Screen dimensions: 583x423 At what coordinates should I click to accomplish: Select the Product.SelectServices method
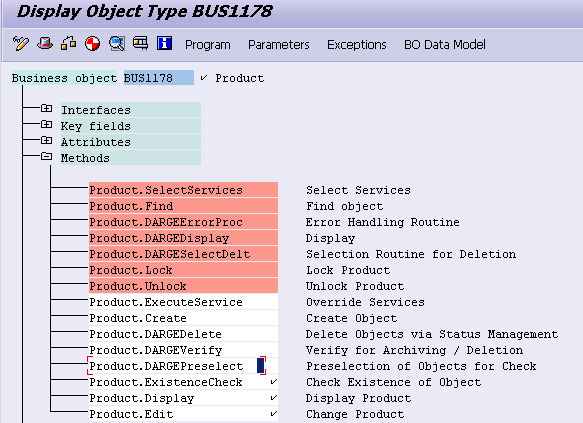coord(183,190)
